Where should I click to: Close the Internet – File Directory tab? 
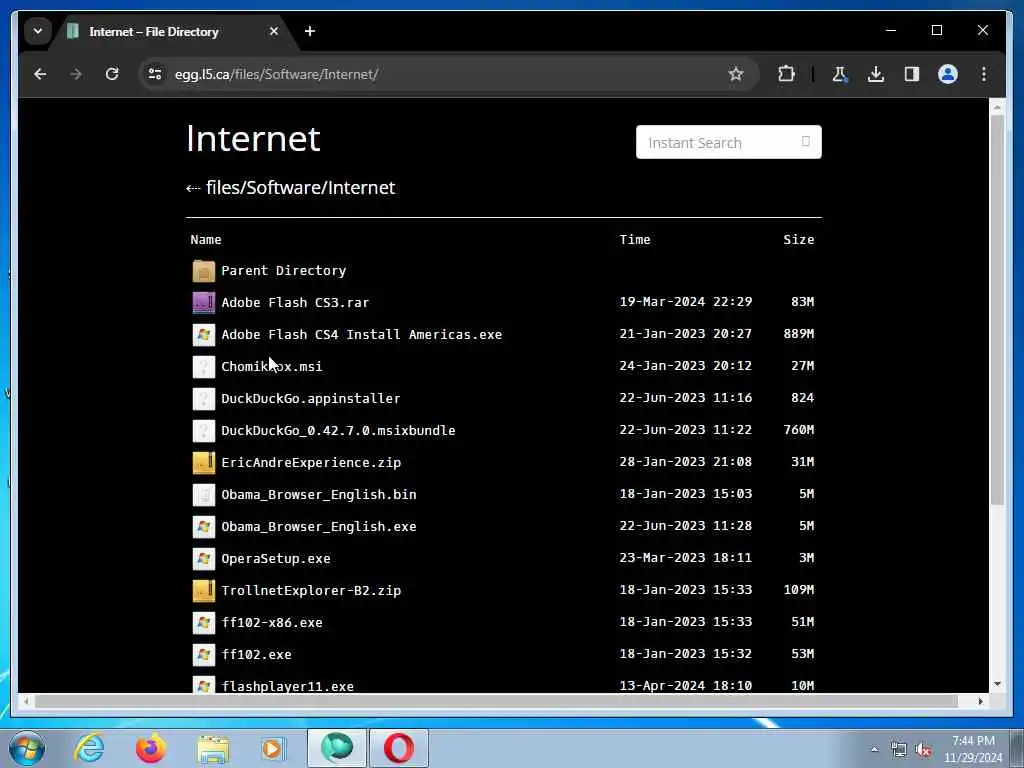click(x=274, y=31)
